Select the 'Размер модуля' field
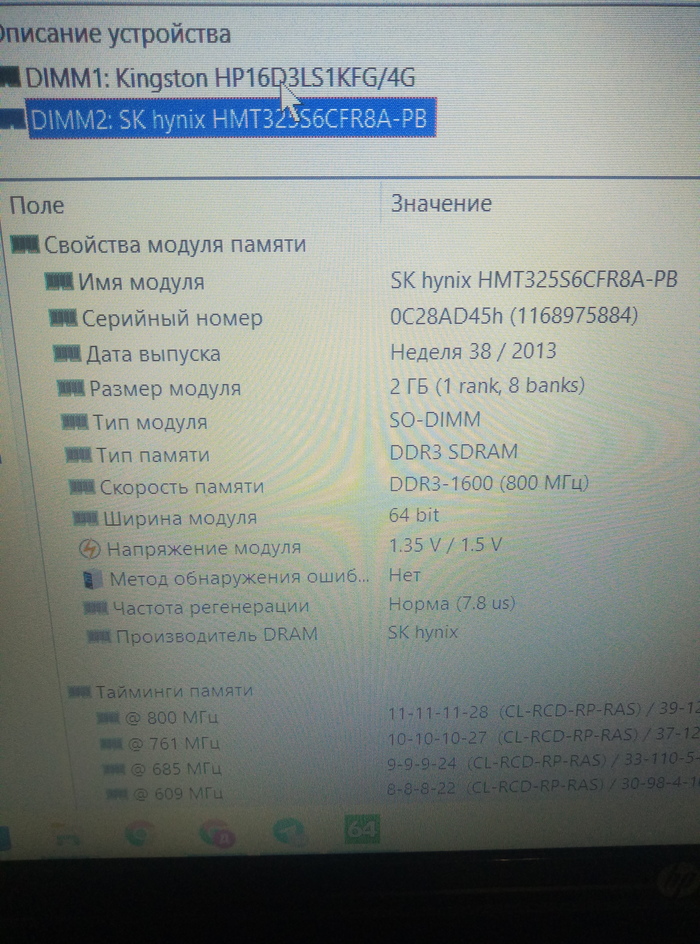Viewport: 700px width, 944px height. point(165,389)
